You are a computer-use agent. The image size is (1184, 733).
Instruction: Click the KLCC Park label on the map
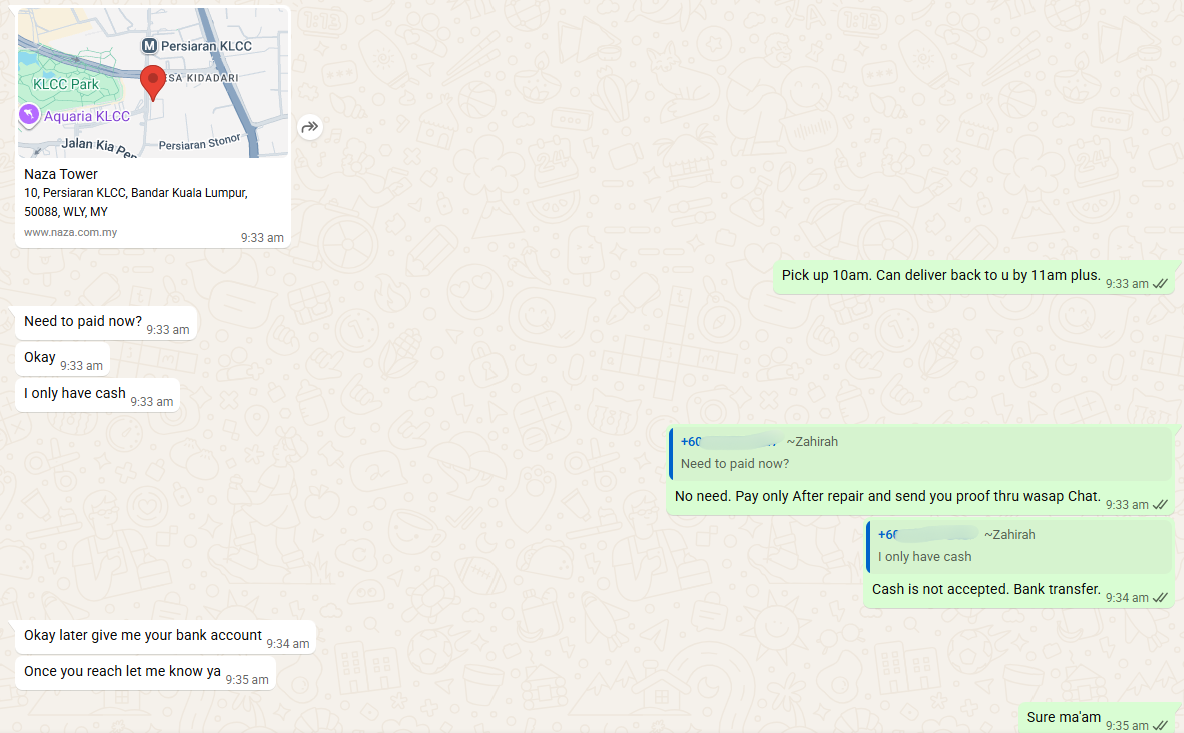tap(66, 84)
